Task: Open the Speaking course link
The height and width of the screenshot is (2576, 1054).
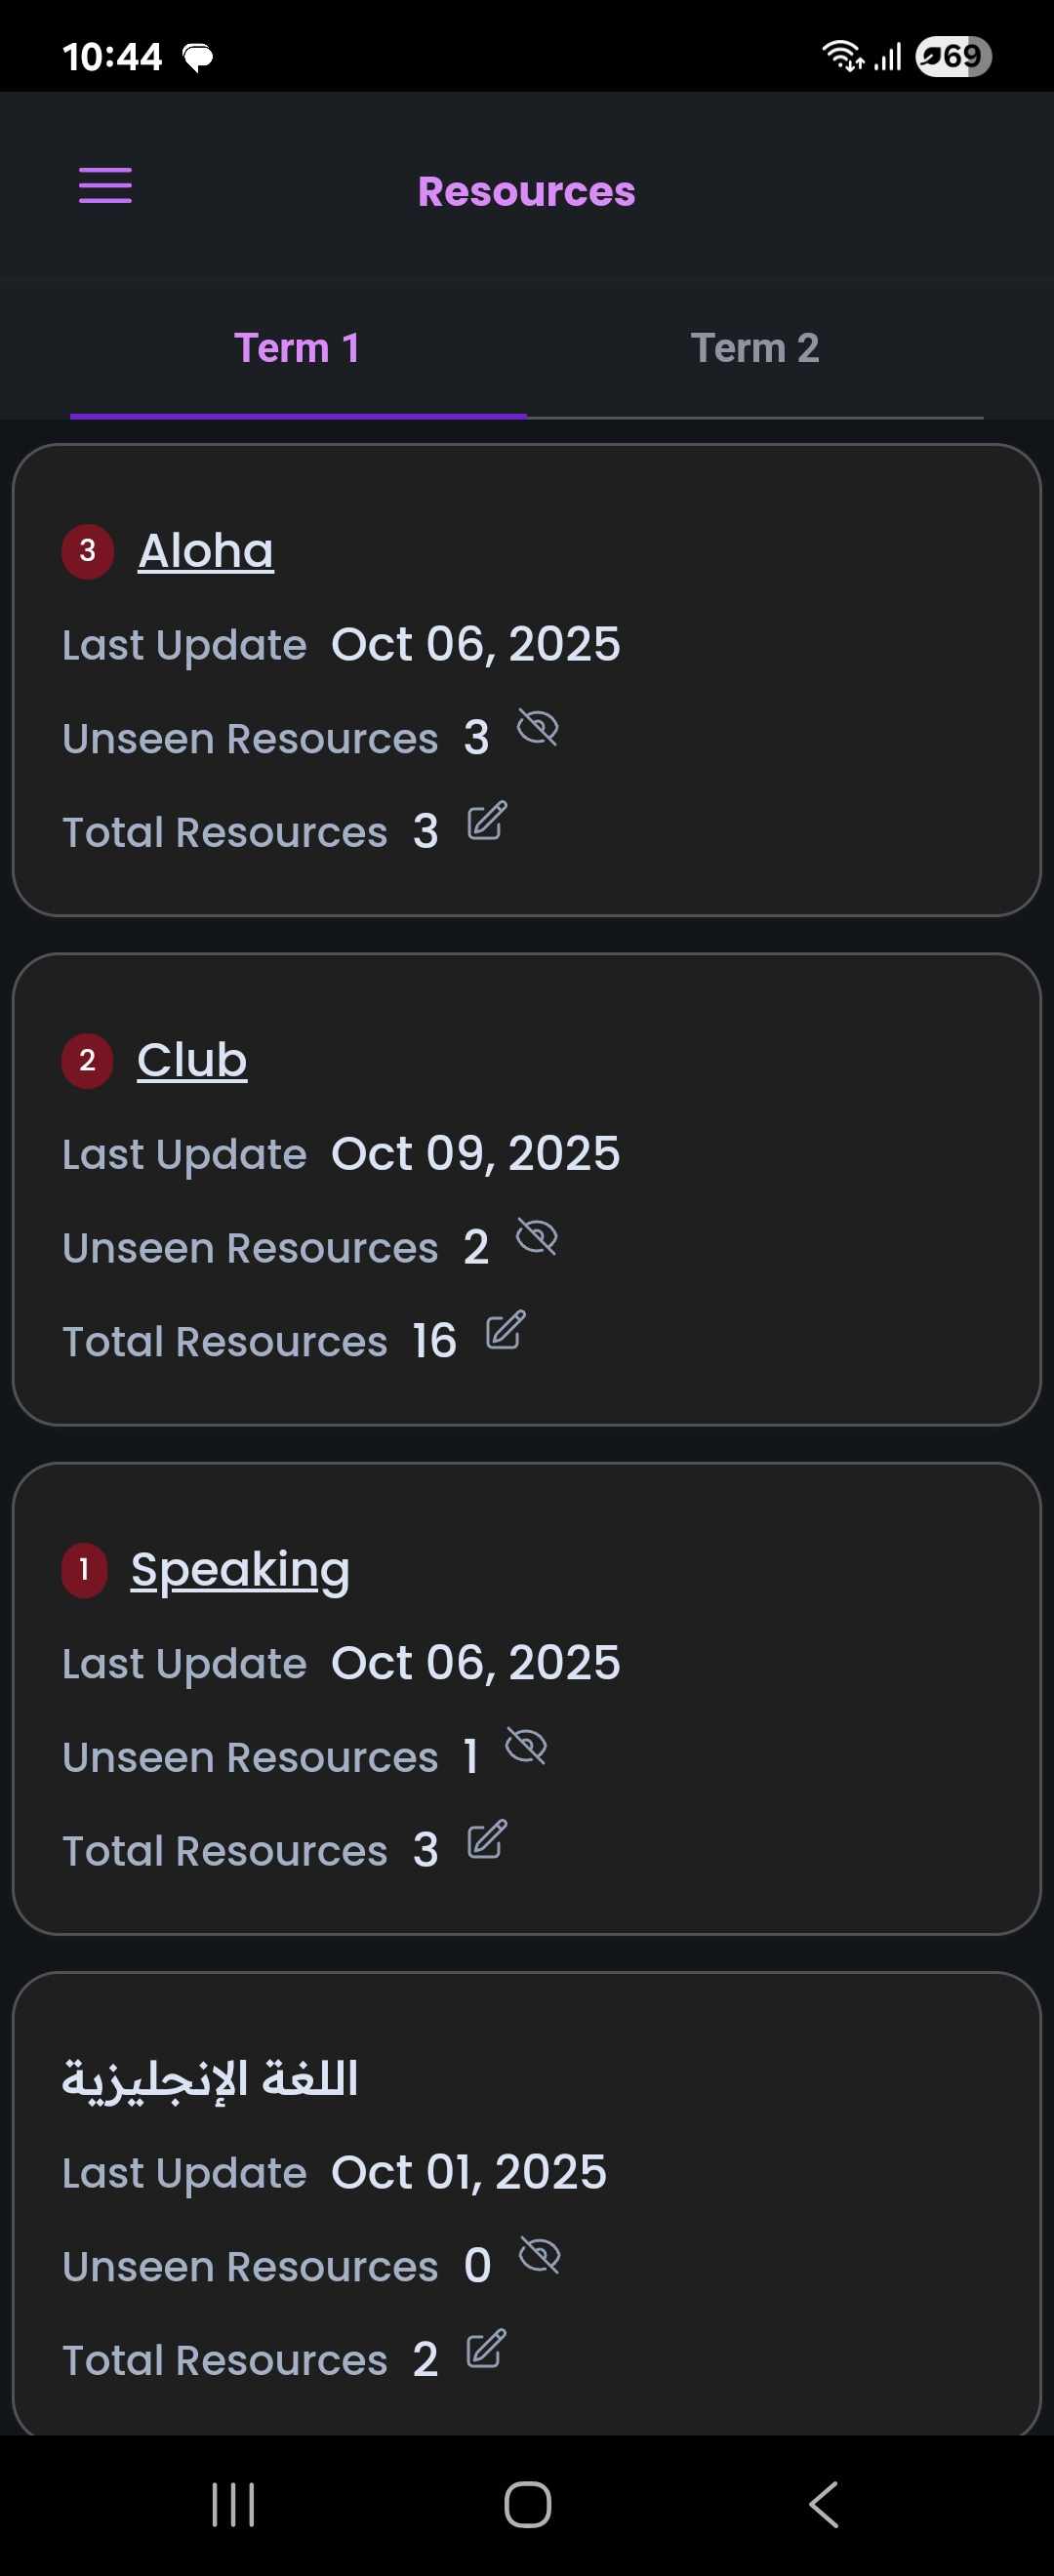Action: tap(240, 1570)
